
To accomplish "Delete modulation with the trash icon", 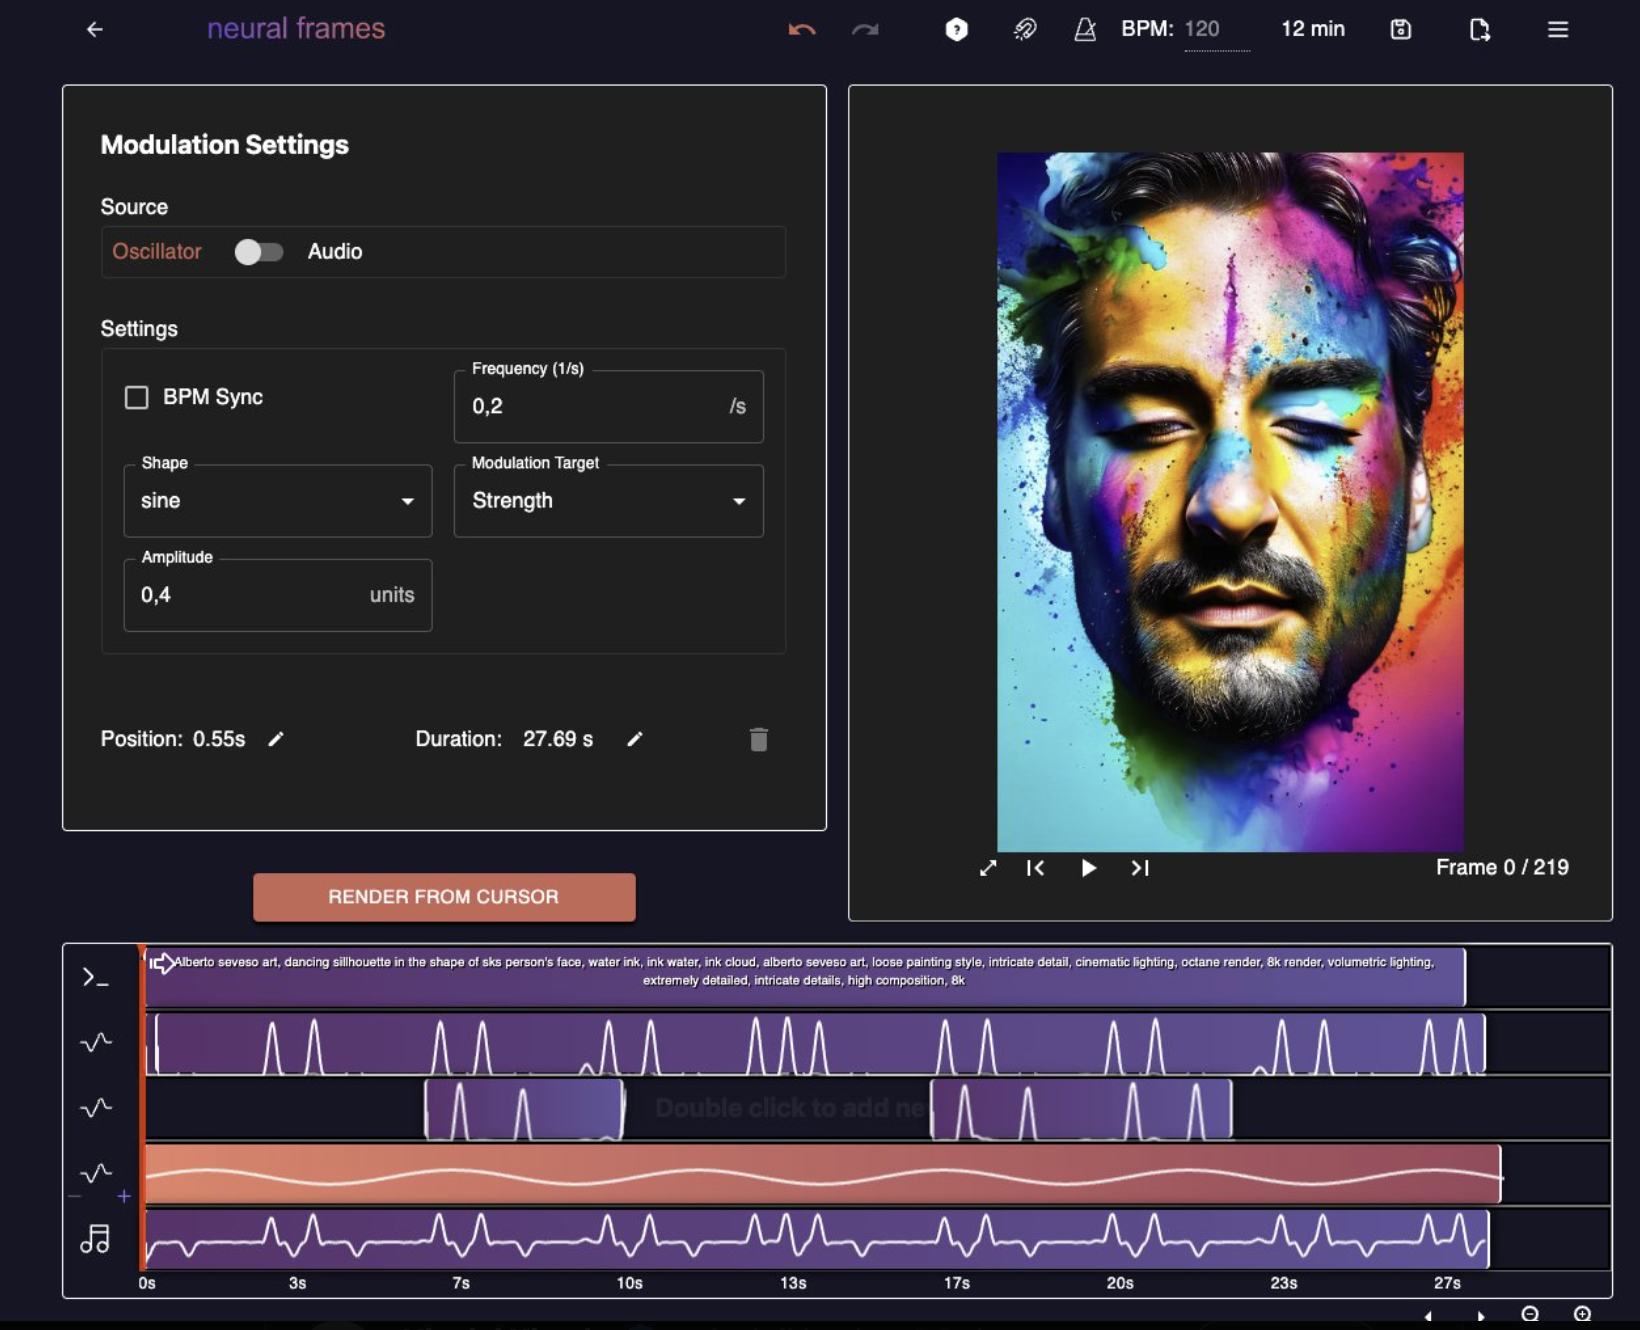I will (758, 739).
